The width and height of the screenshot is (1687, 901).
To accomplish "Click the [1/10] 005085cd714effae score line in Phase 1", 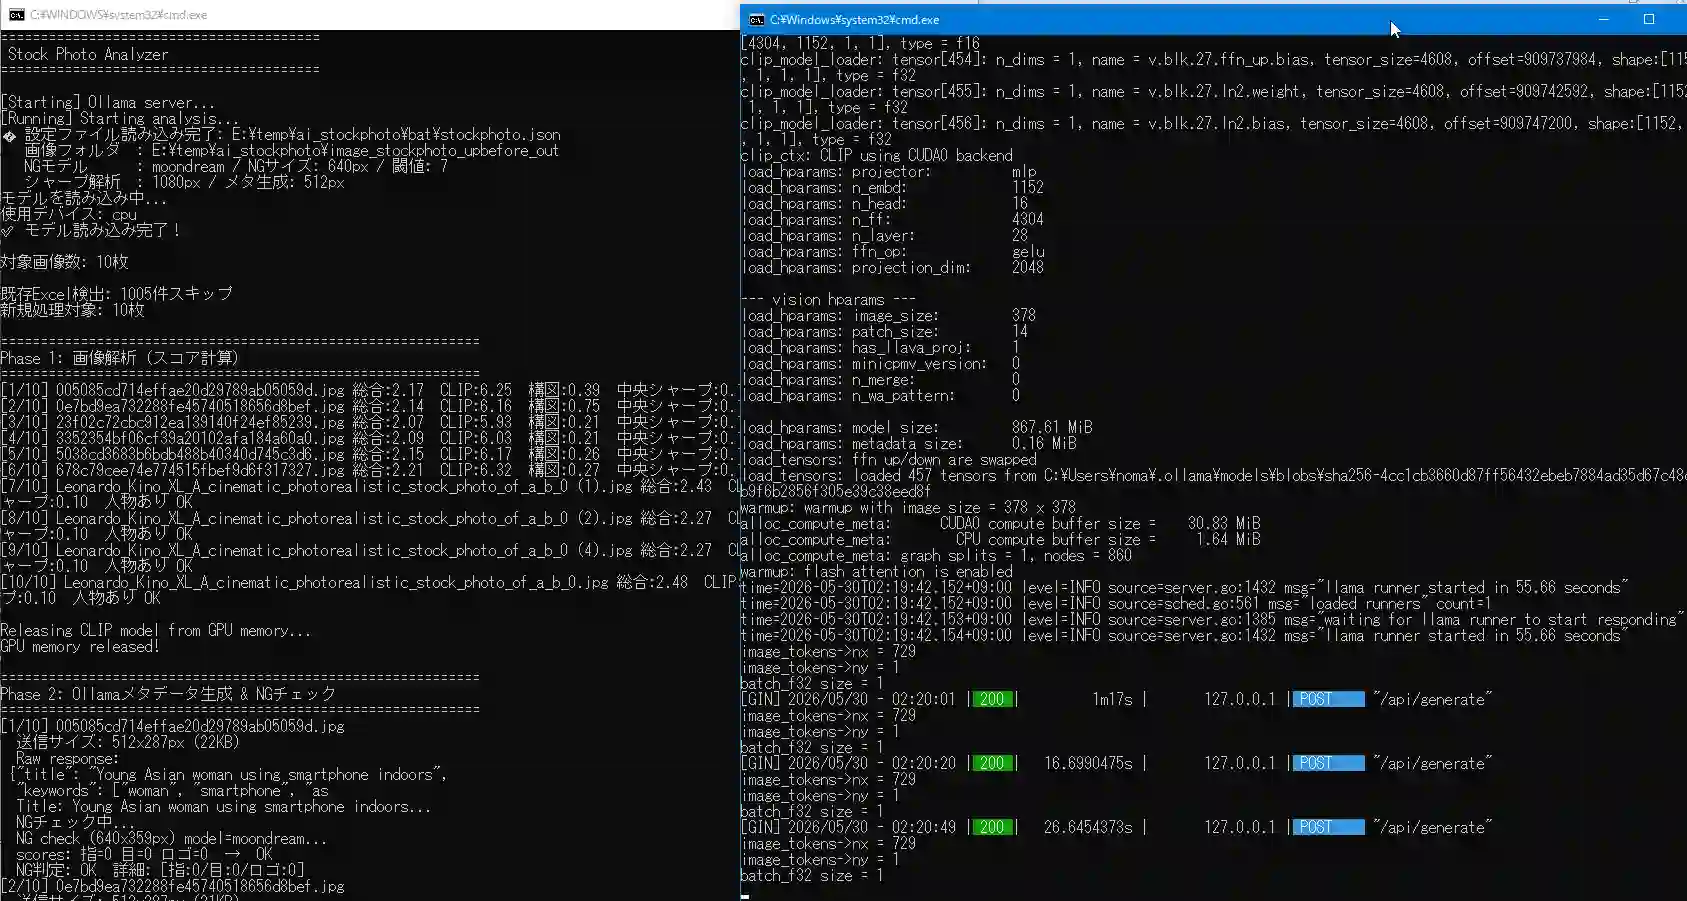I will point(368,390).
